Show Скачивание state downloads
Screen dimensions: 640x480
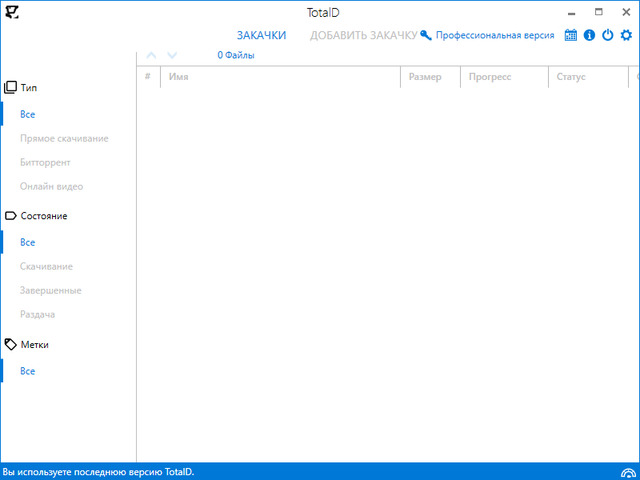[x=46, y=267]
